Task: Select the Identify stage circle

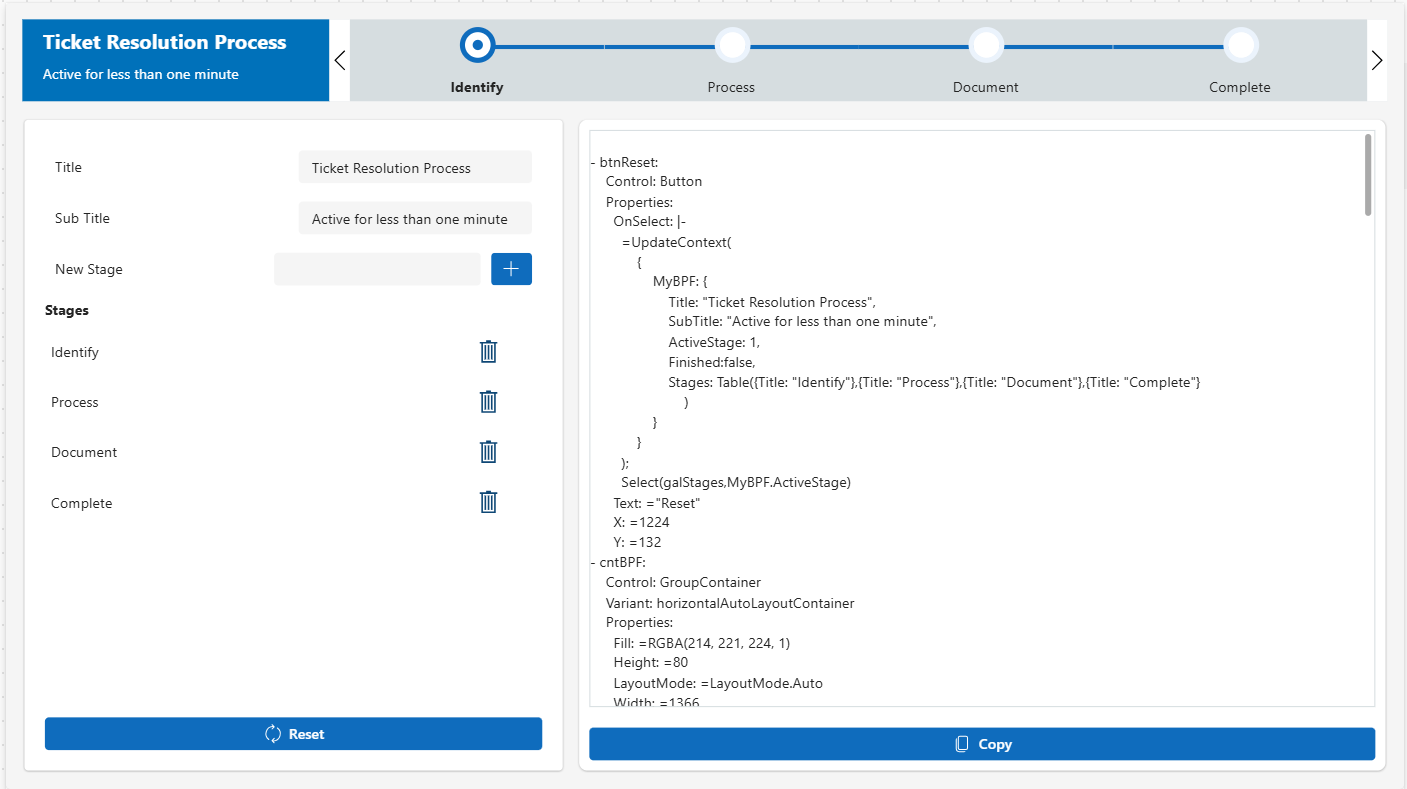Action: click(477, 45)
